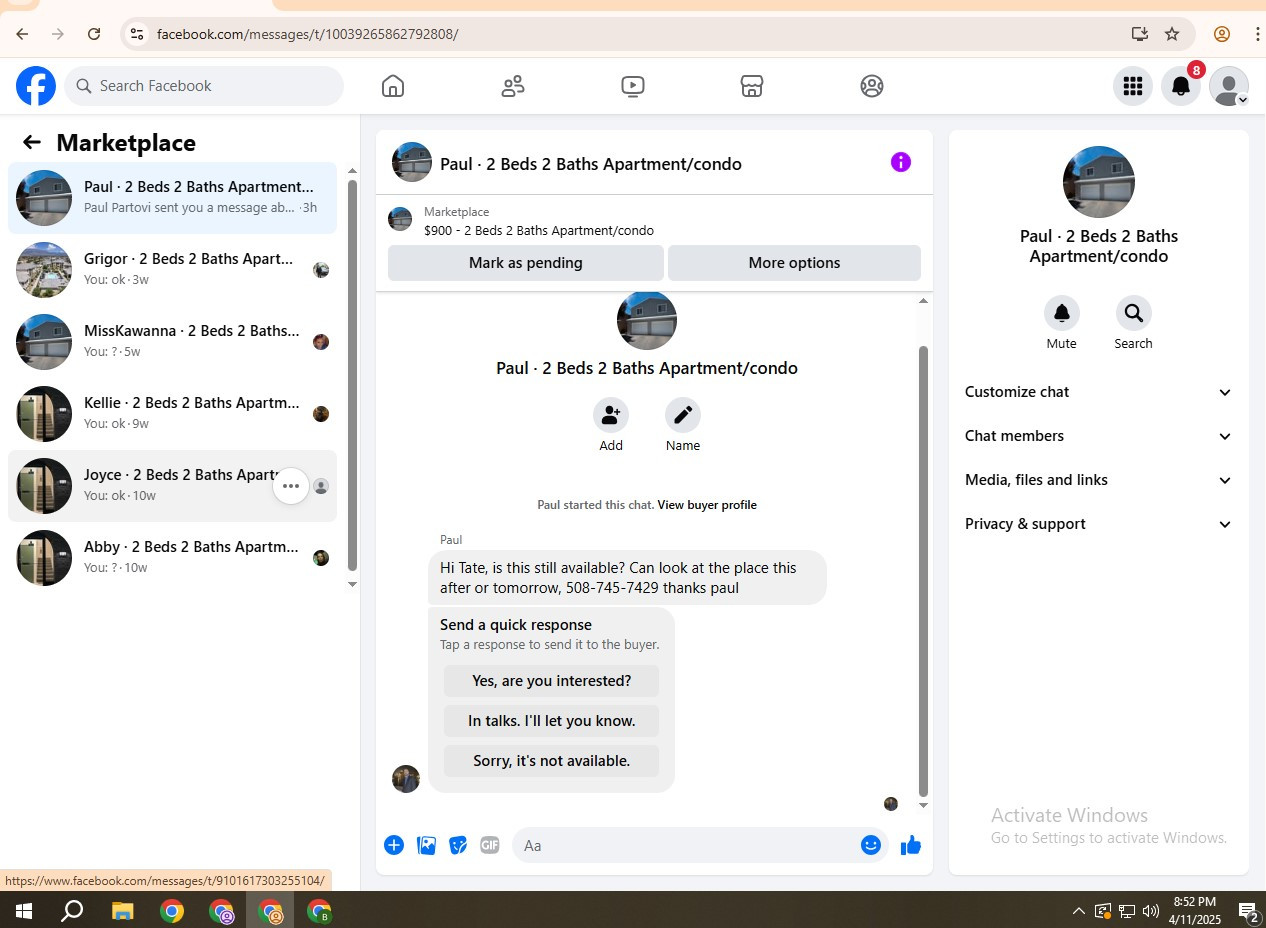Send a thumbs-up like
This screenshot has height=928, width=1266.
(910, 845)
